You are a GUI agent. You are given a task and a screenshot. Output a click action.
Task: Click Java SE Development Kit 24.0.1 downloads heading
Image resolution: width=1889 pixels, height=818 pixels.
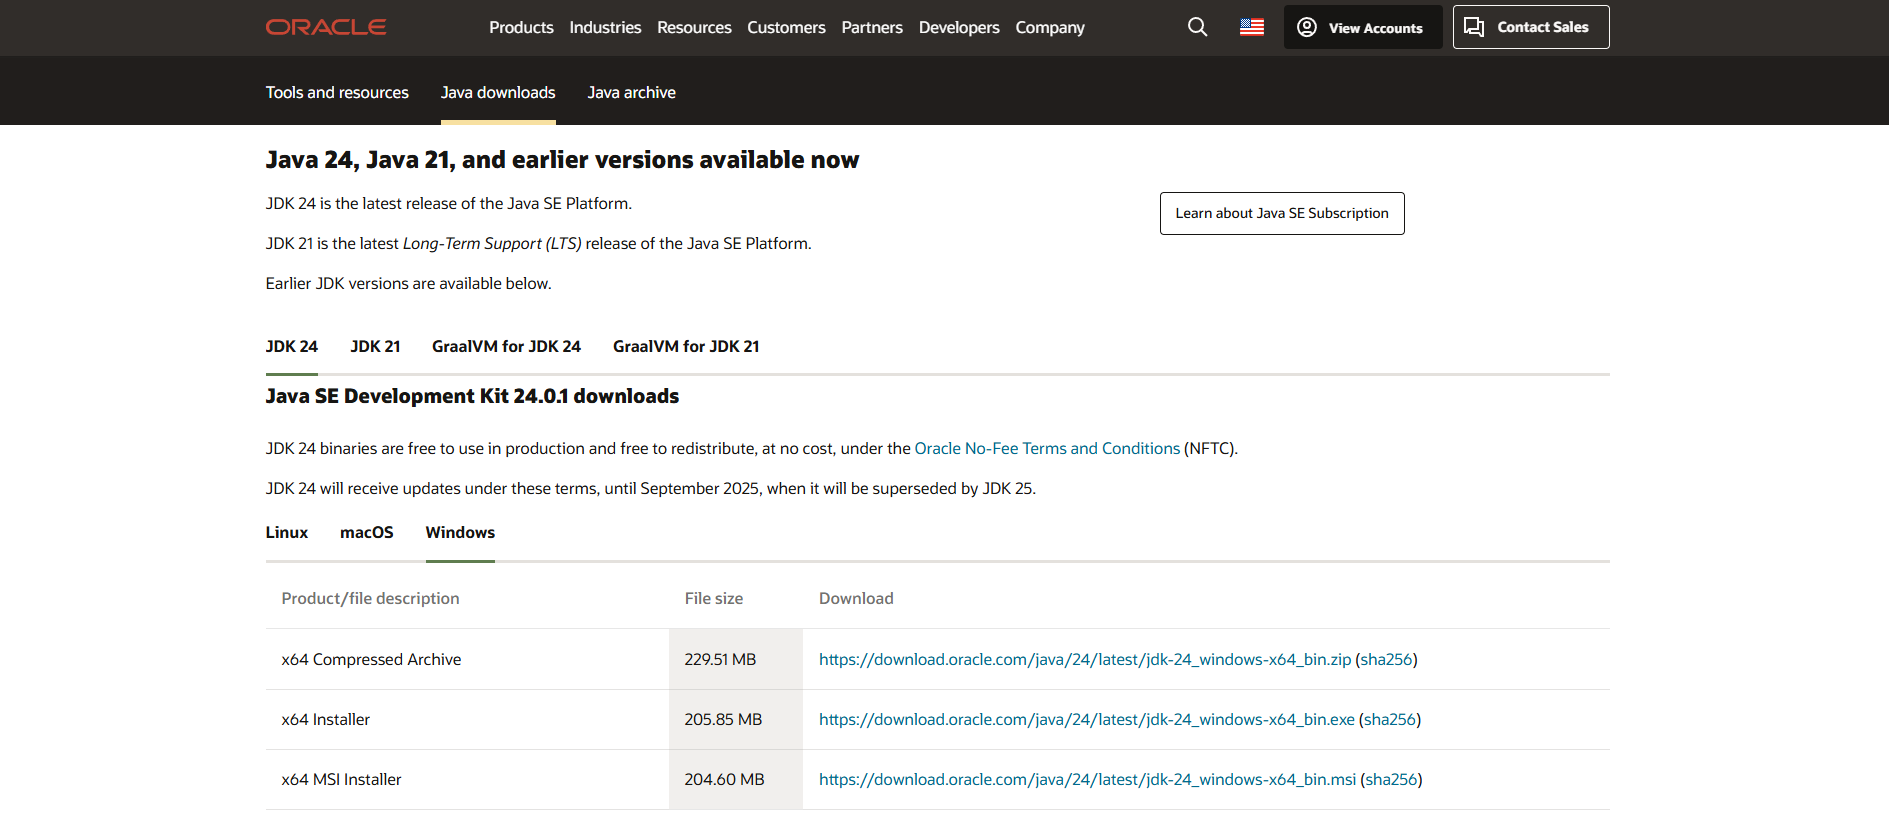[x=472, y=396]
